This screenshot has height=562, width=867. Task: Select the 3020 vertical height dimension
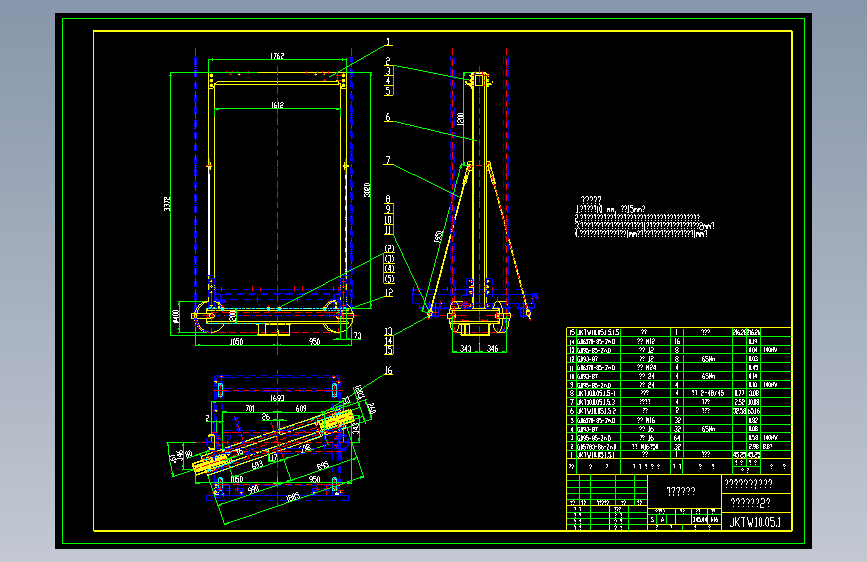[367, 190]
